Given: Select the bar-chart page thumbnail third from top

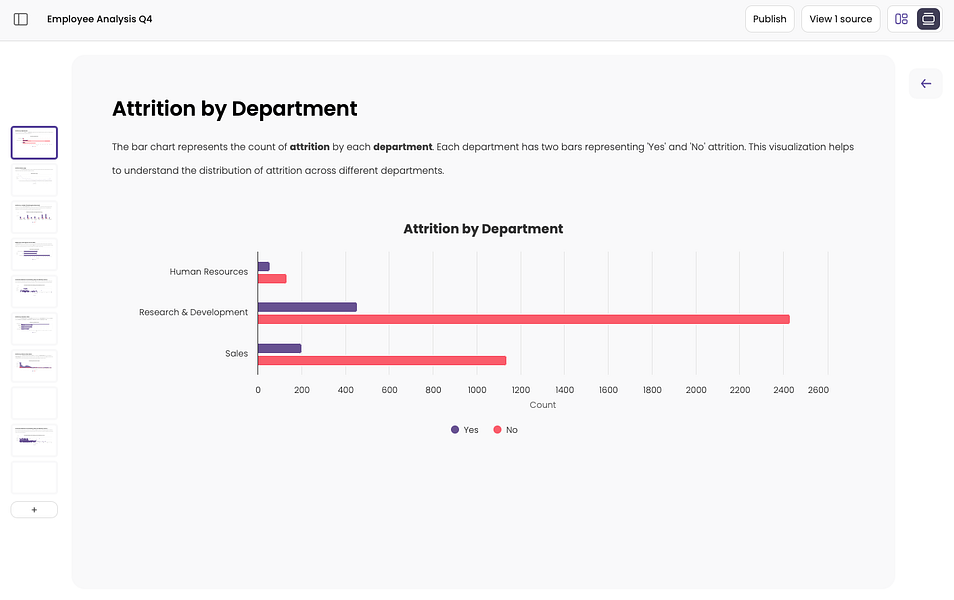Looking at the screenshot, I should (x=33, y=216).
